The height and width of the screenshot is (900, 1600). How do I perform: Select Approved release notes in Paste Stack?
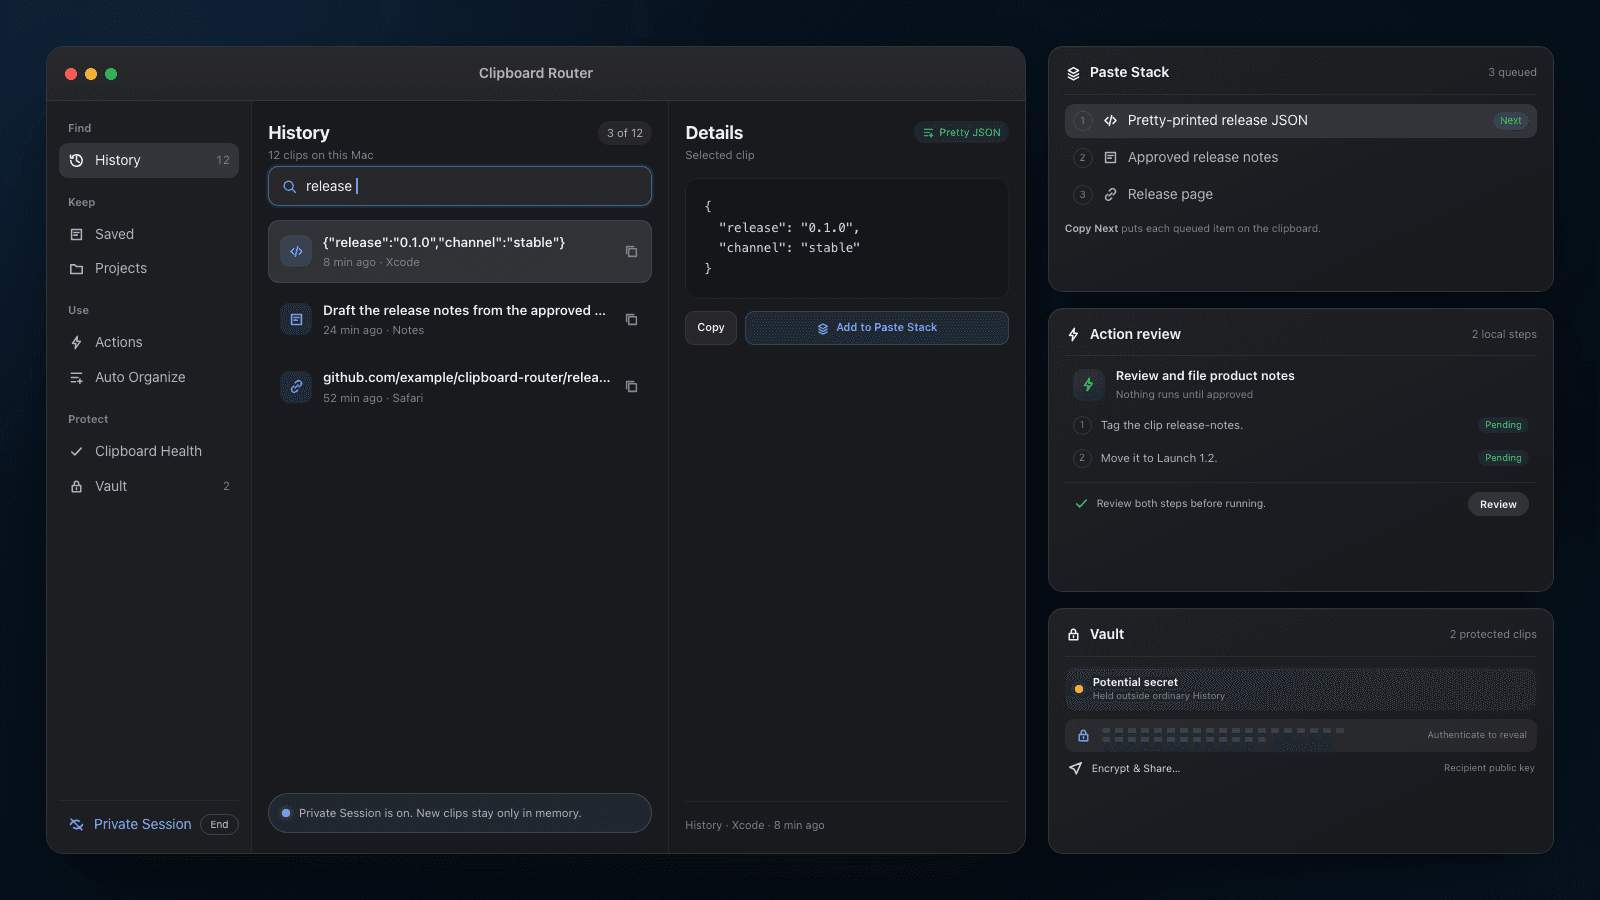(1301, 158)
